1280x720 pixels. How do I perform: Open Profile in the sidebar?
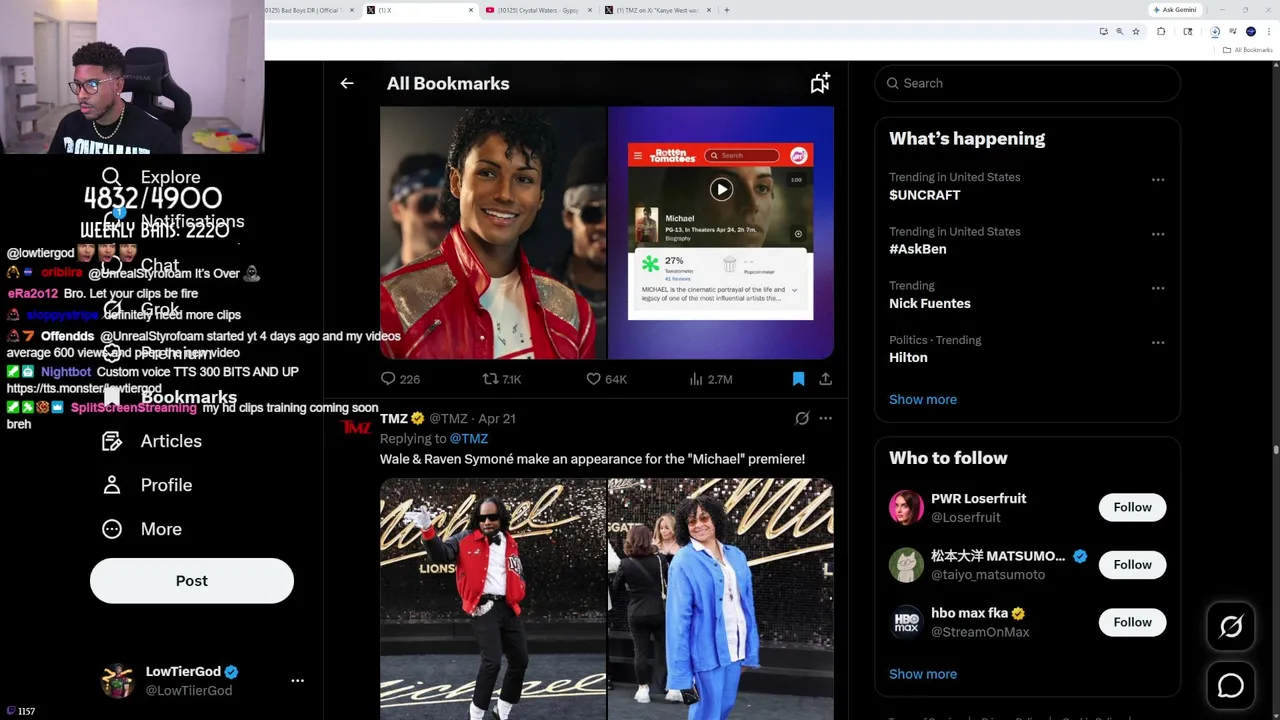click(x=147, y=485)
